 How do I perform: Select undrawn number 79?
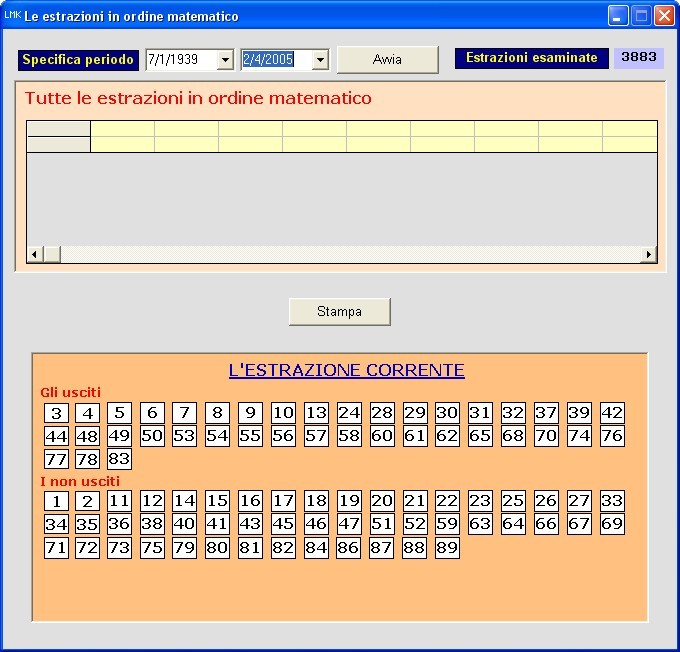click(184, 547)
